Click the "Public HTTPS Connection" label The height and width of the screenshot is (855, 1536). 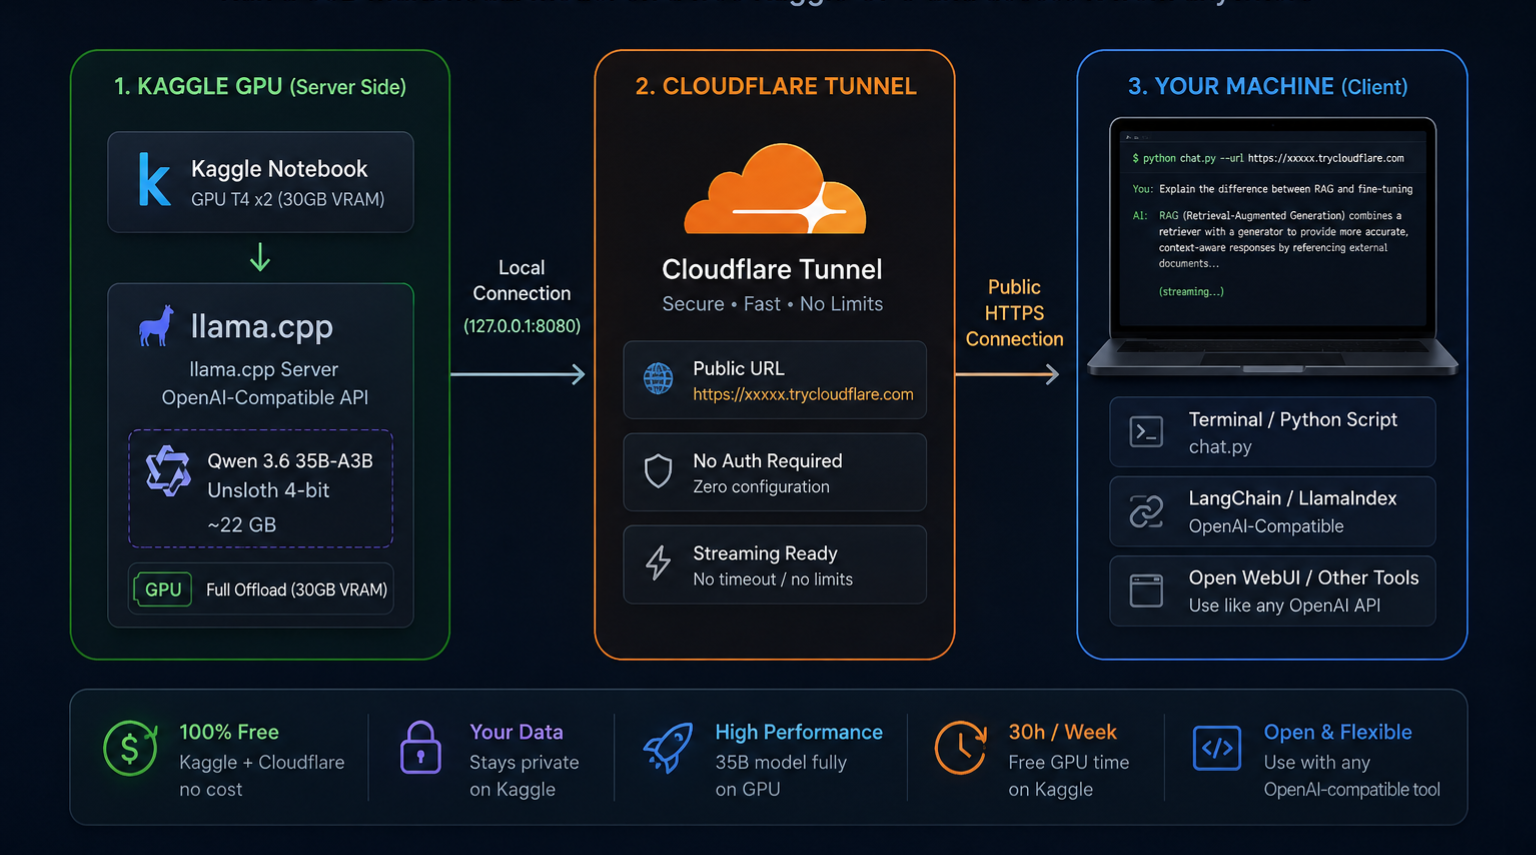[x=1014, y=313]
